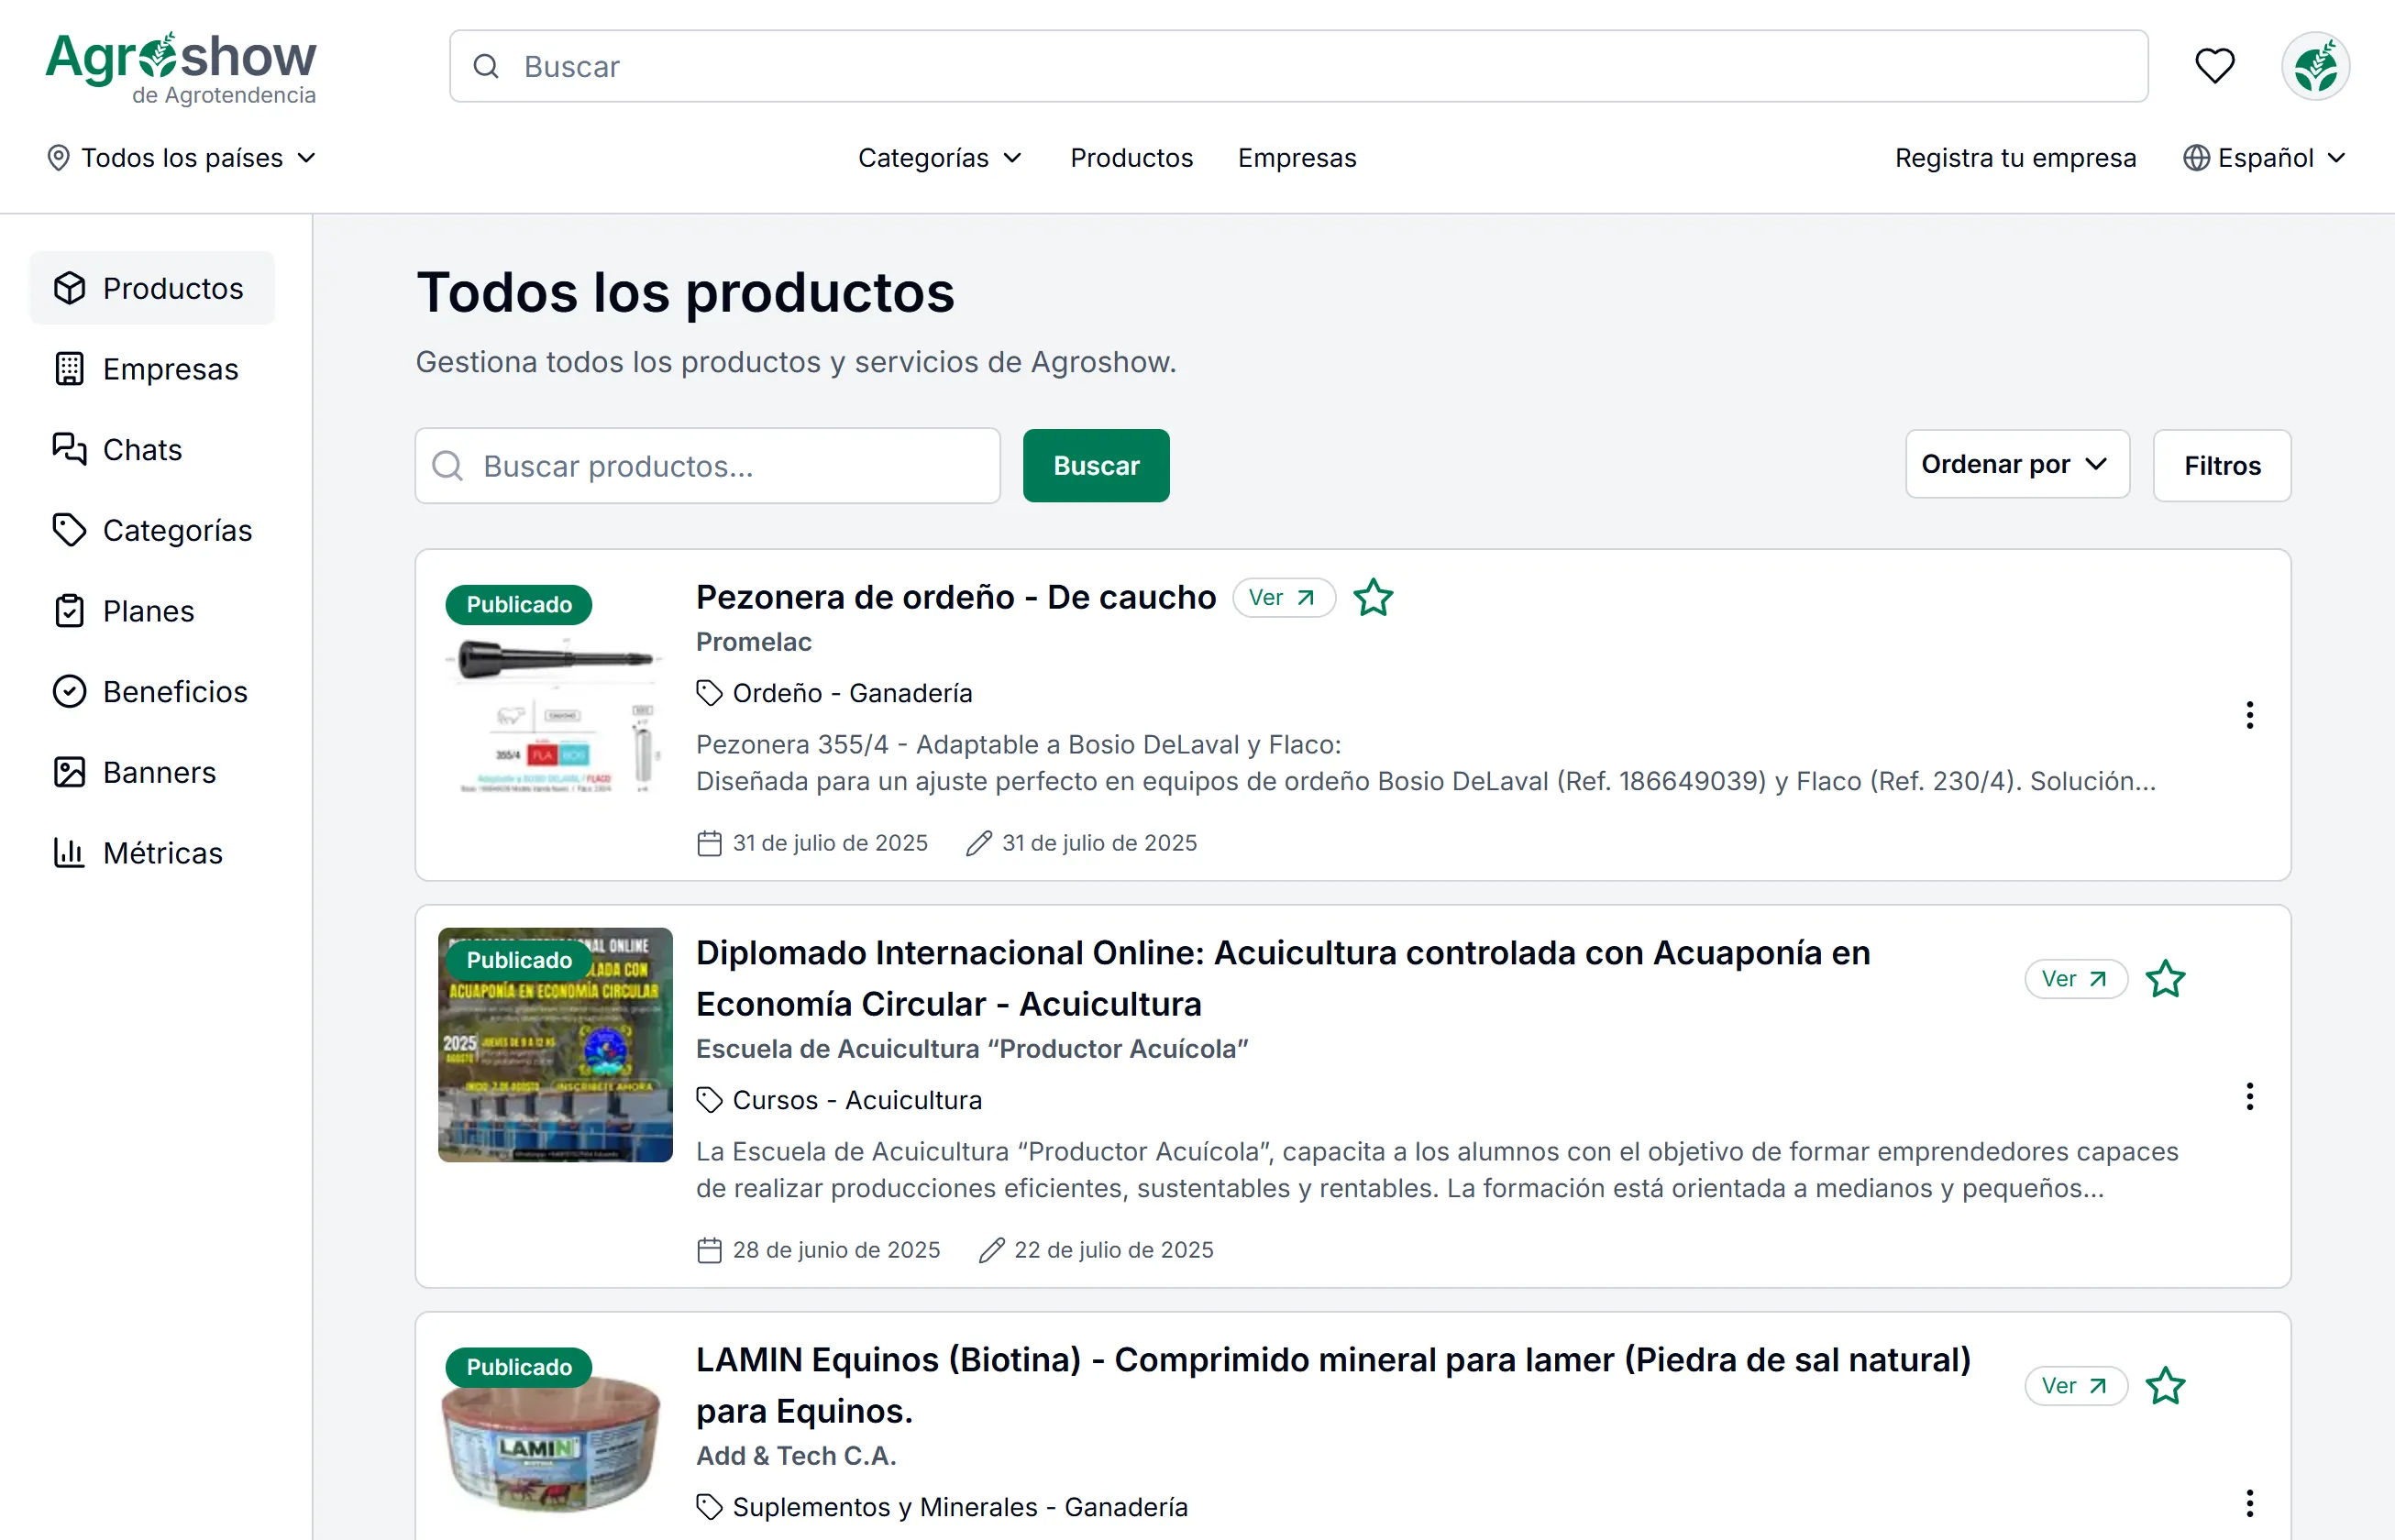Screen dimensions: 2395x1540
Task: Open the Chats panel
Action: coord(141,450)
